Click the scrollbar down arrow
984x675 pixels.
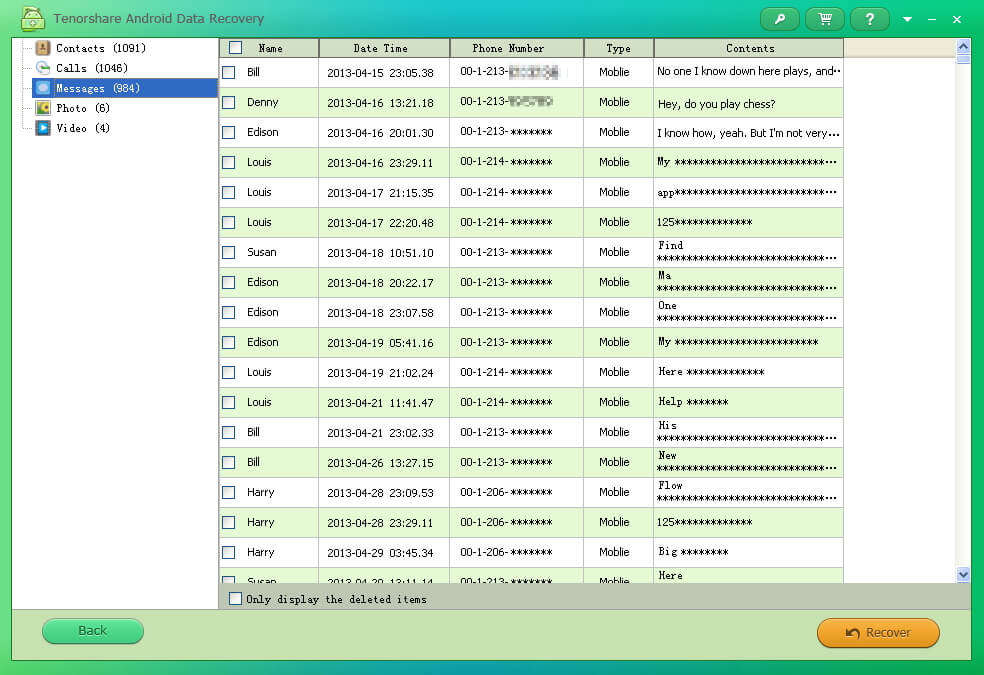coord(963,575)
